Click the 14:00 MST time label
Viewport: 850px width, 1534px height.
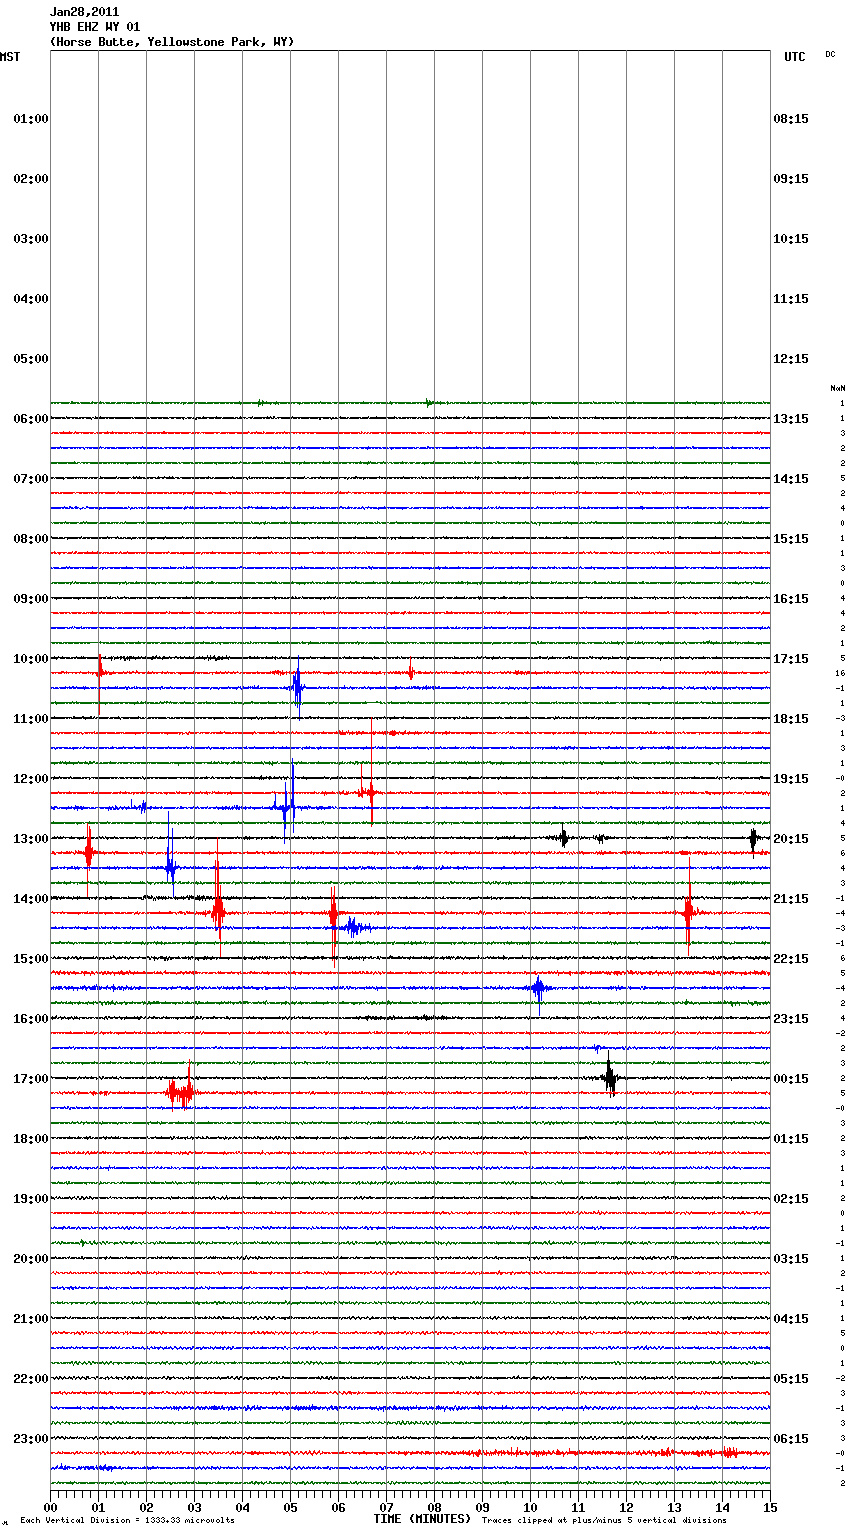pos(31,899)
